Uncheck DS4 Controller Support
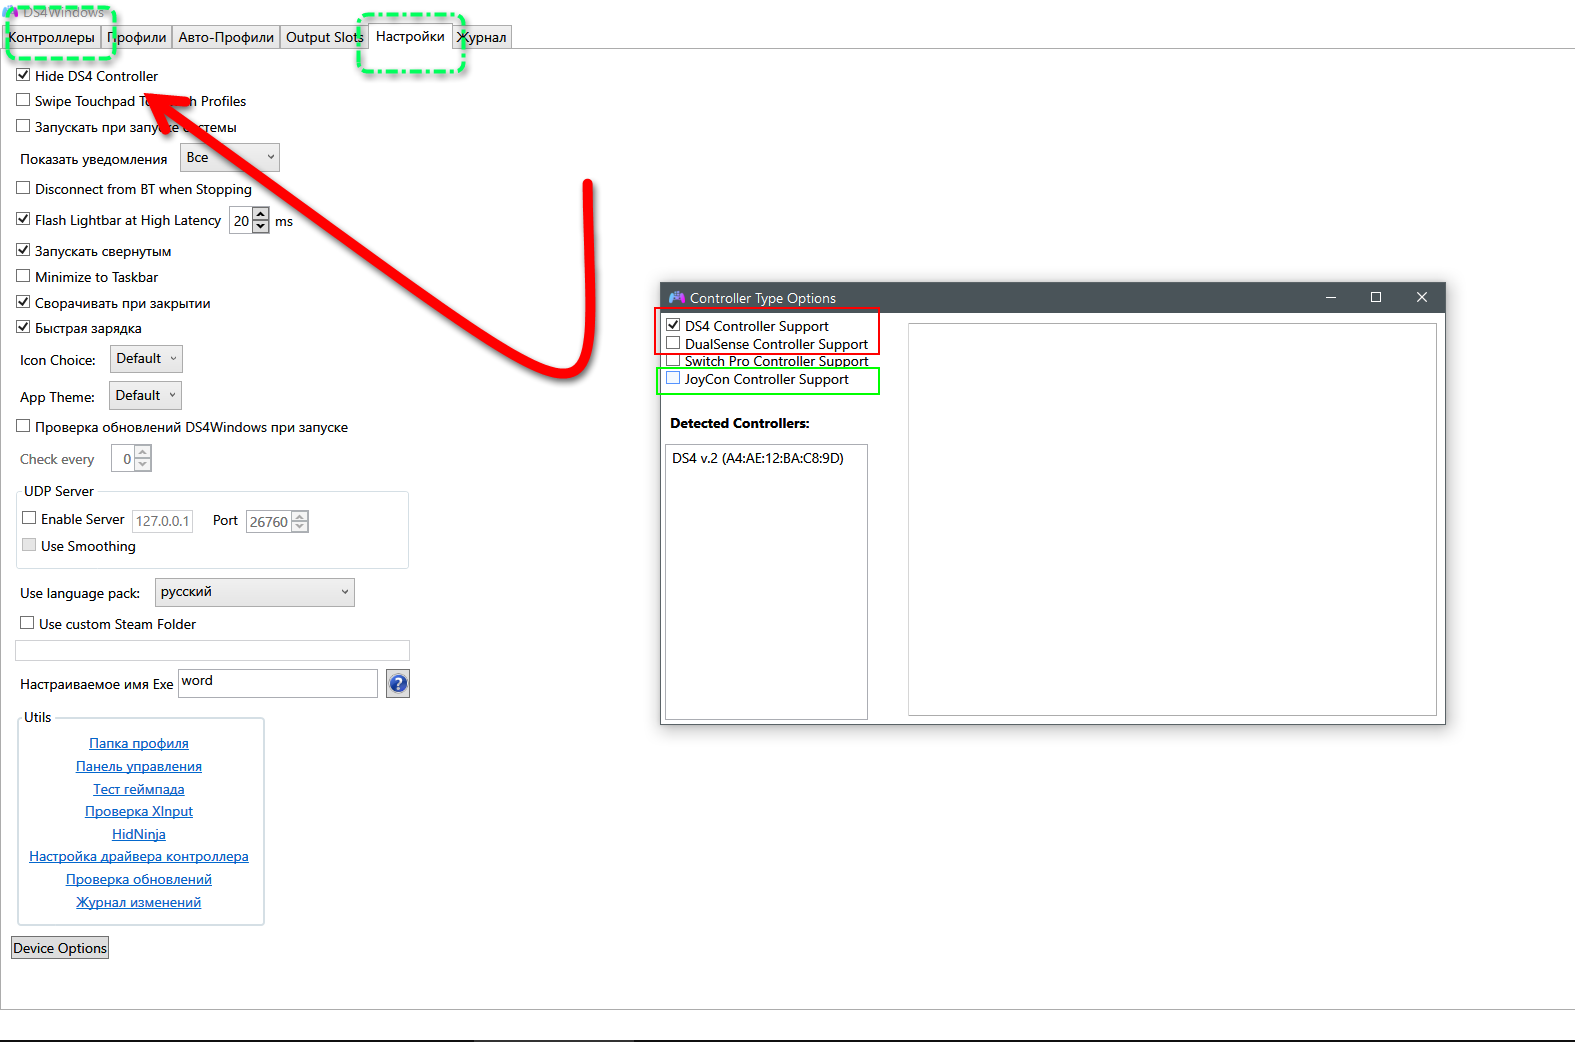This screenshot has width=1575, height=1042. coord(673,325)
